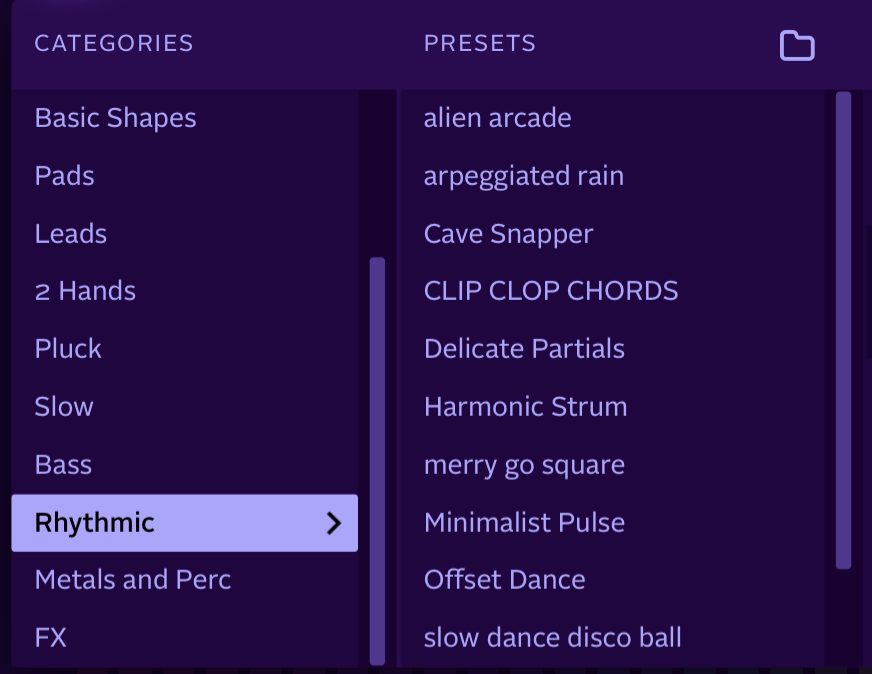This screenshot has height=674, width=872.
Task: Load the alien arcade preset
Action: tap(497, 118)
